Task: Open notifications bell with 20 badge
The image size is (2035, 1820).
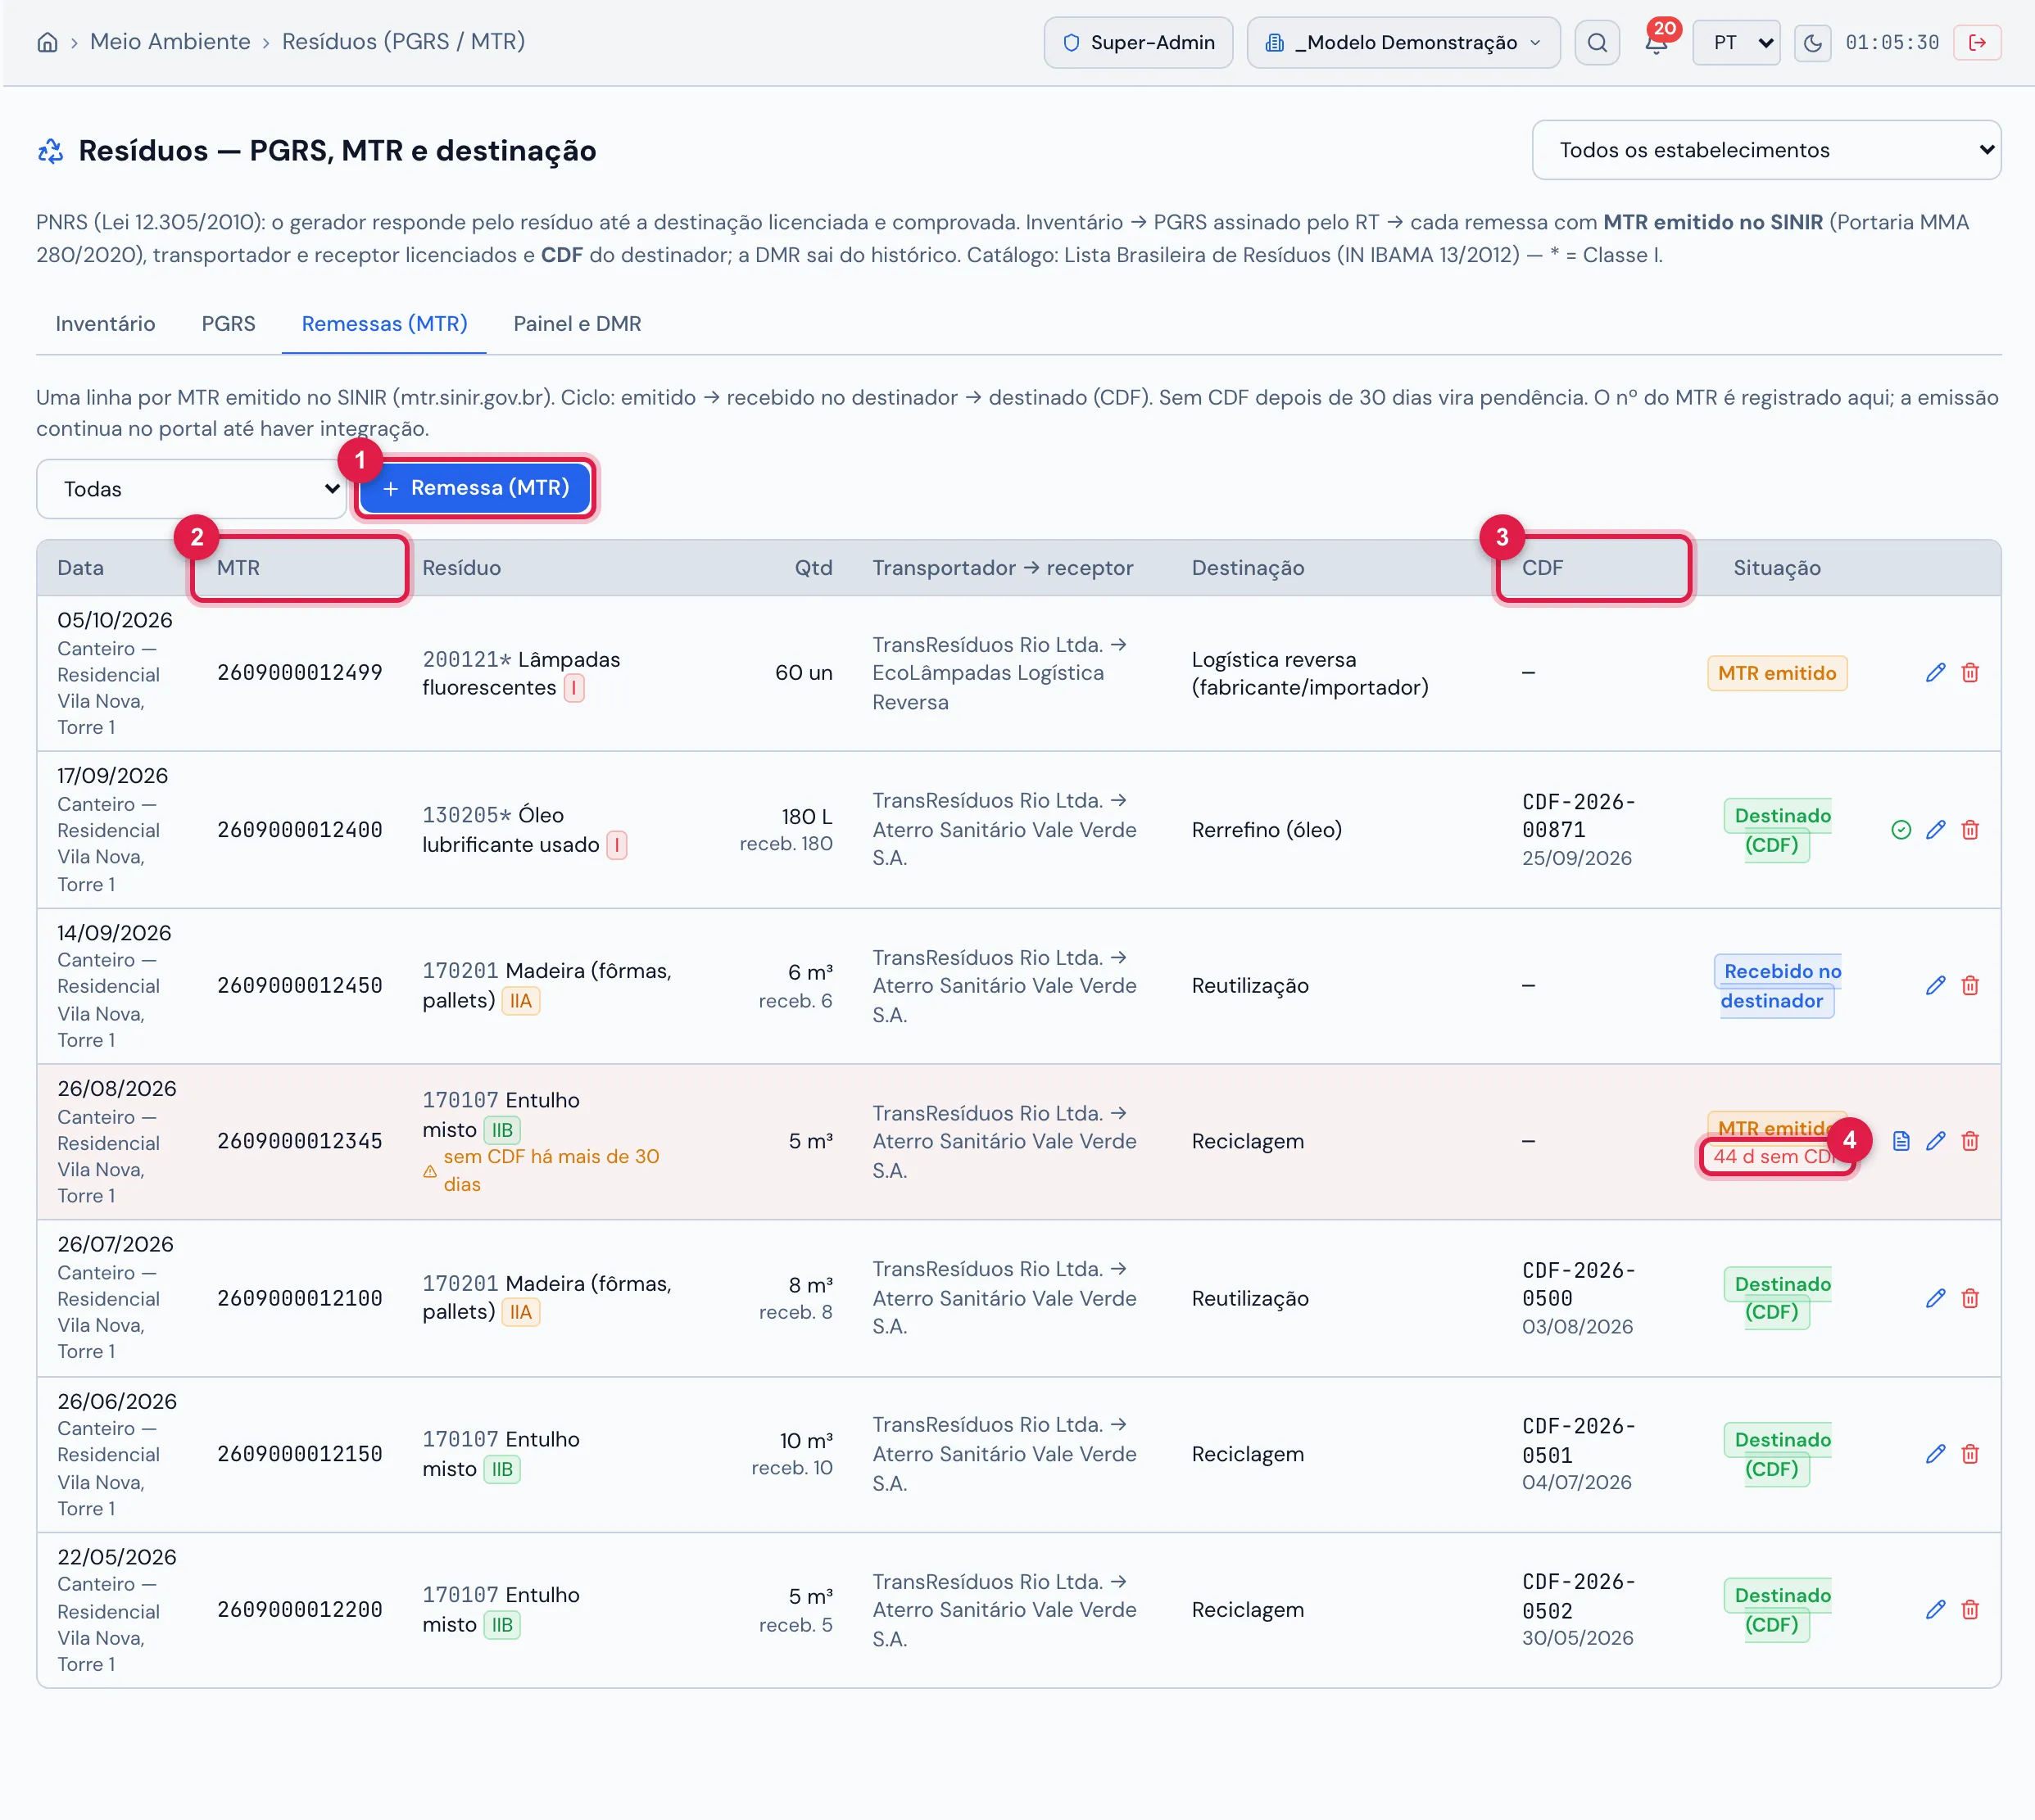Action: coord(1656,42)
